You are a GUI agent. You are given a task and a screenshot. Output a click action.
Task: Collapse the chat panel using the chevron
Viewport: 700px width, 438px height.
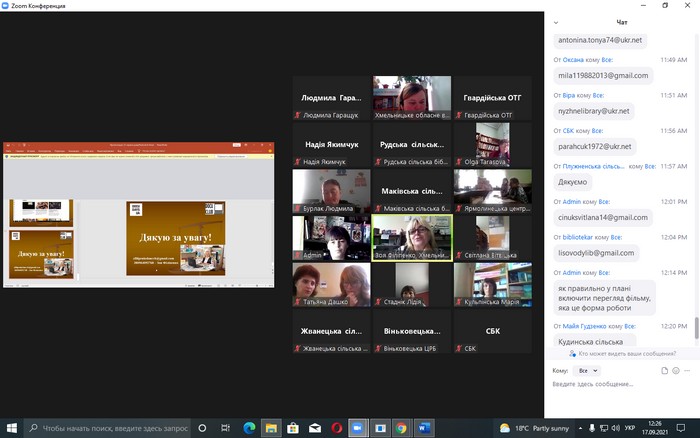coord(557,21)
